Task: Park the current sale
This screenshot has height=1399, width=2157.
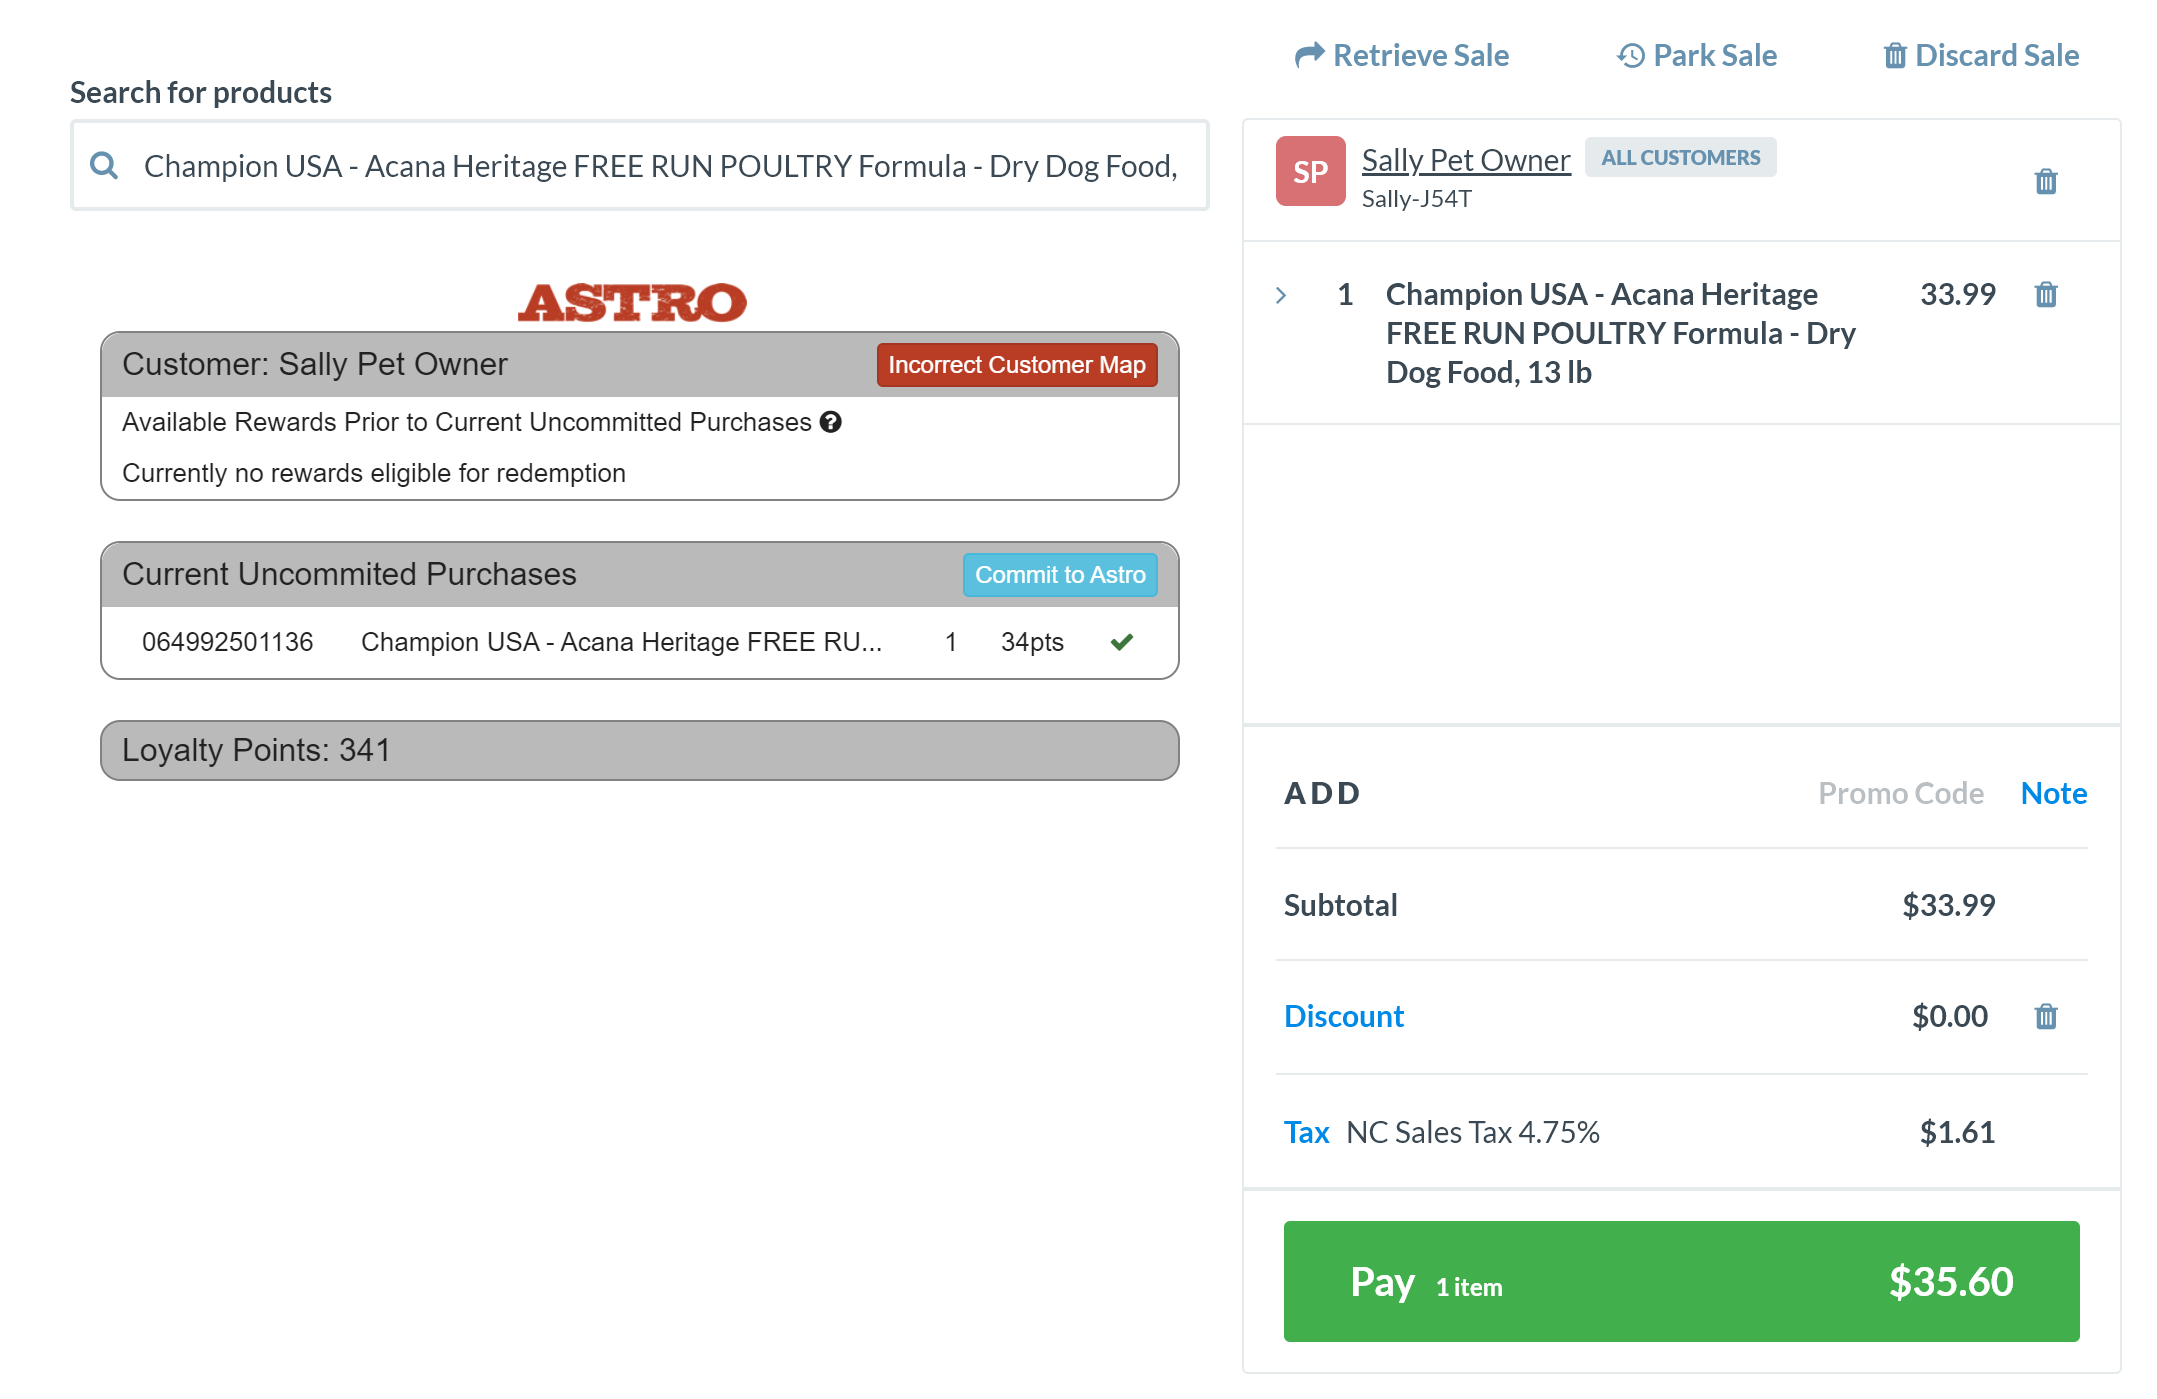Action: pos(1697,56)
